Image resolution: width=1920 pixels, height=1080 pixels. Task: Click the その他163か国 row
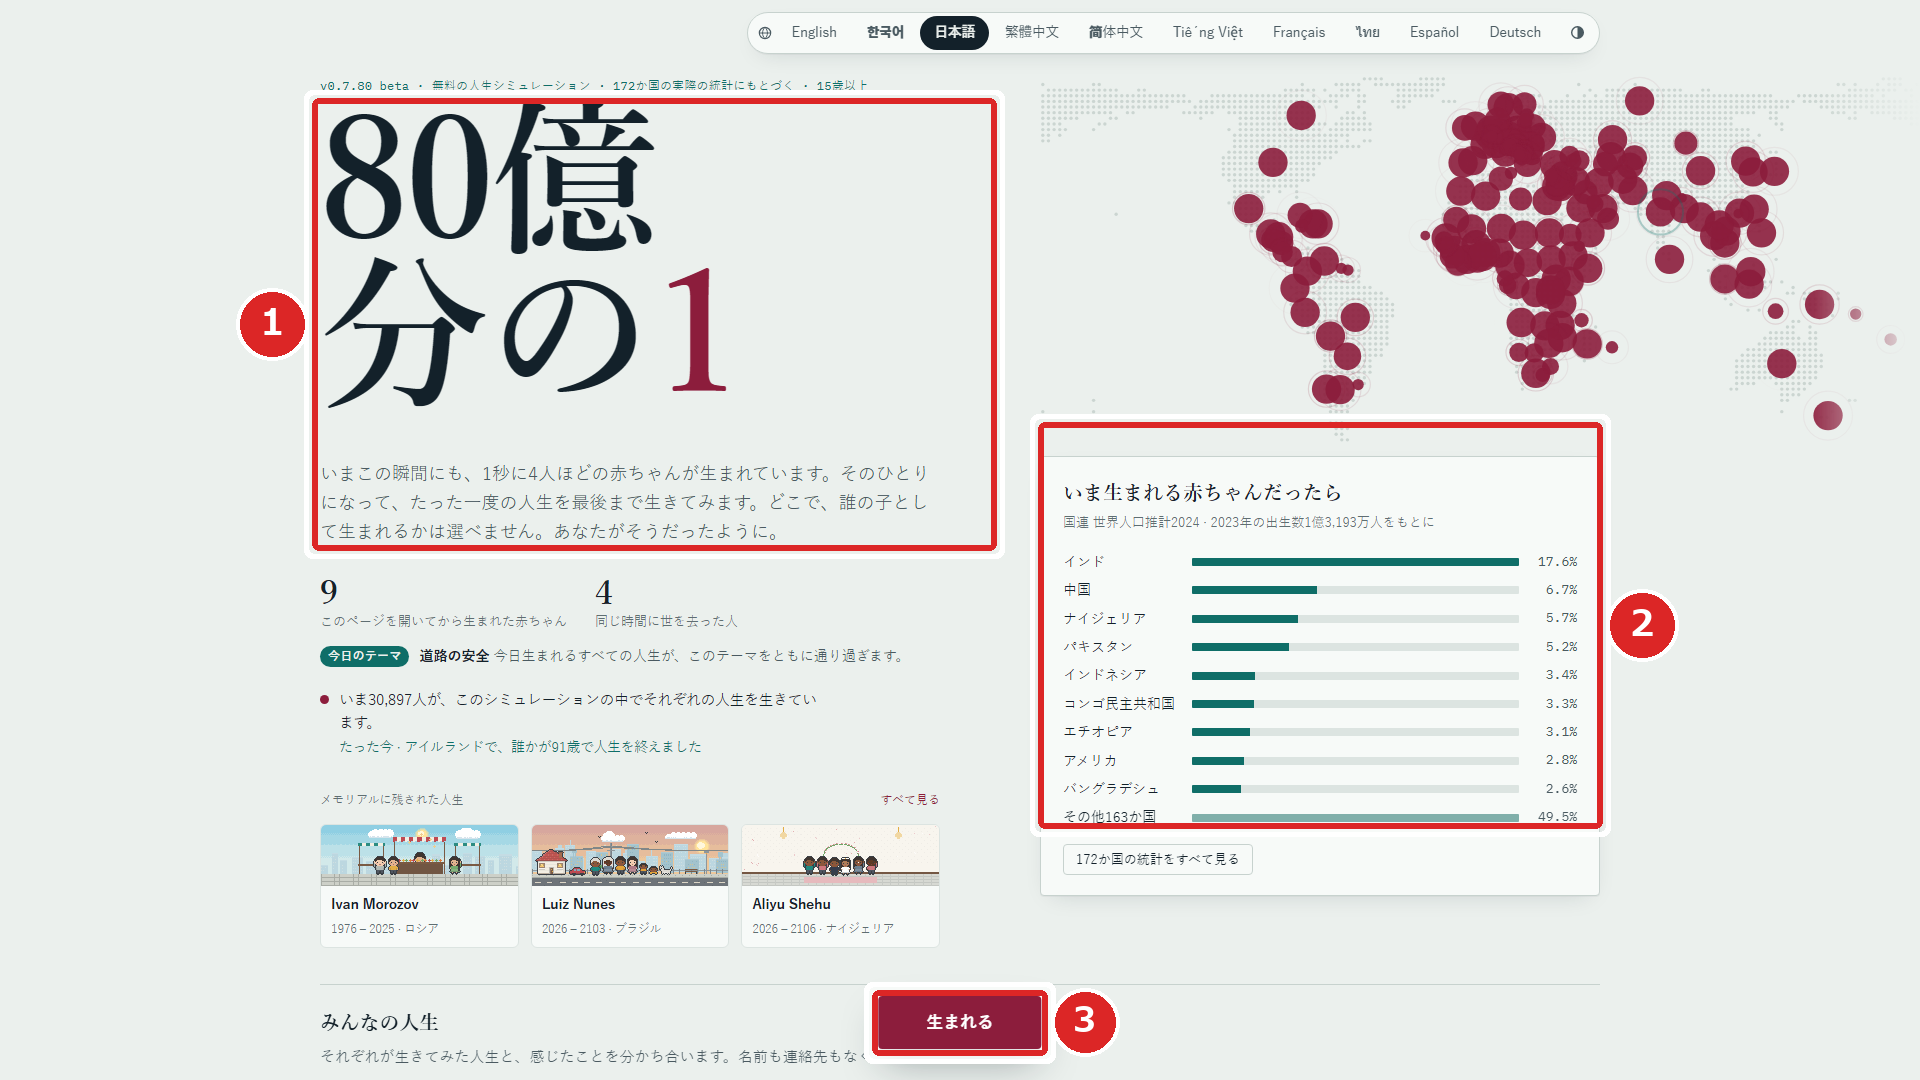click(1320, 817)
